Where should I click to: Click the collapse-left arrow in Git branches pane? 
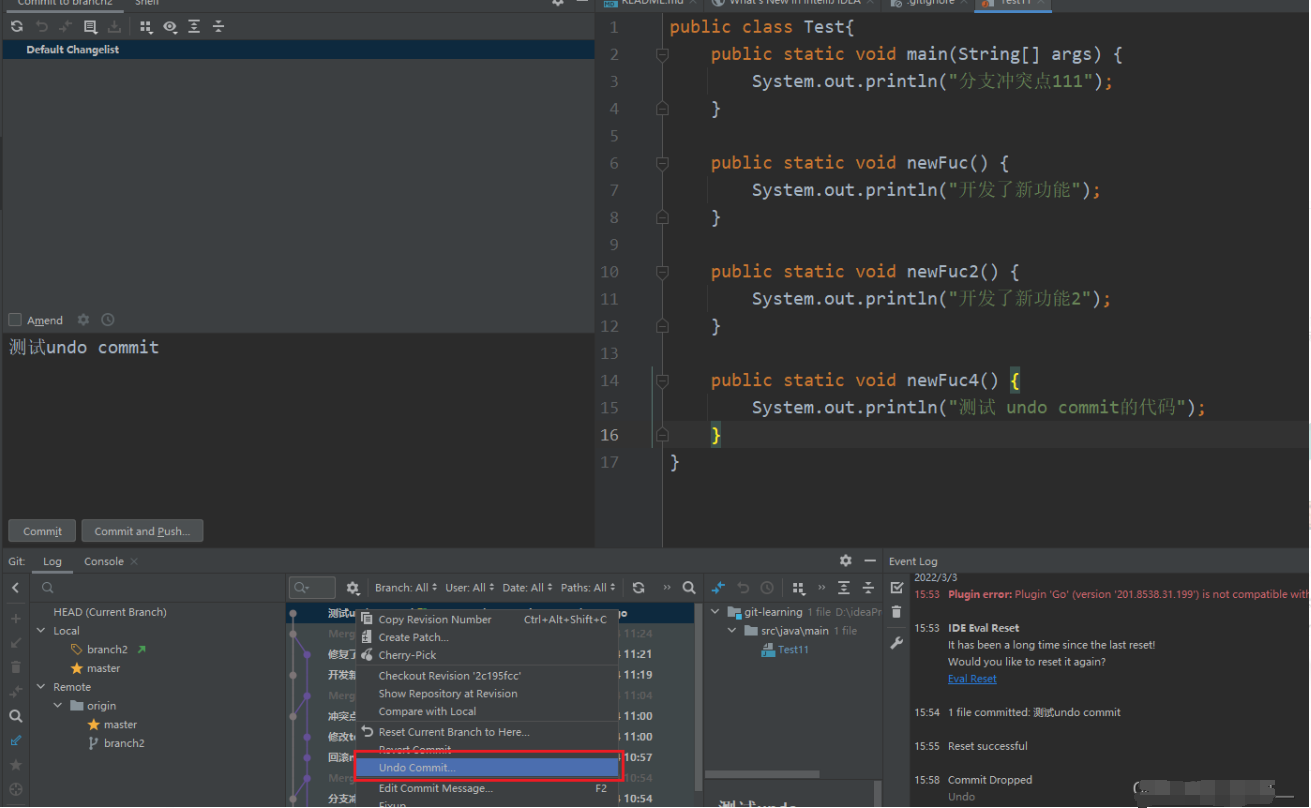[15, 588]
